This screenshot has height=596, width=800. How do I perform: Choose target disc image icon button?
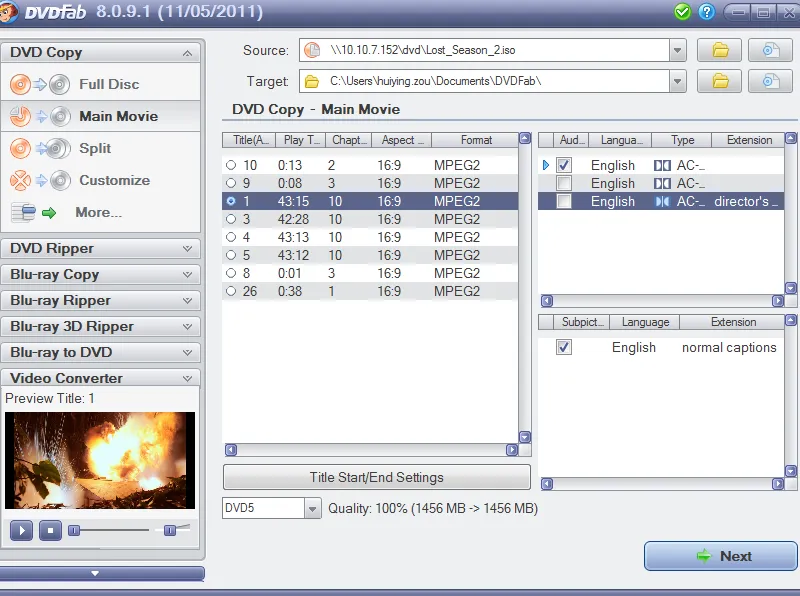(x=770, y=81)
